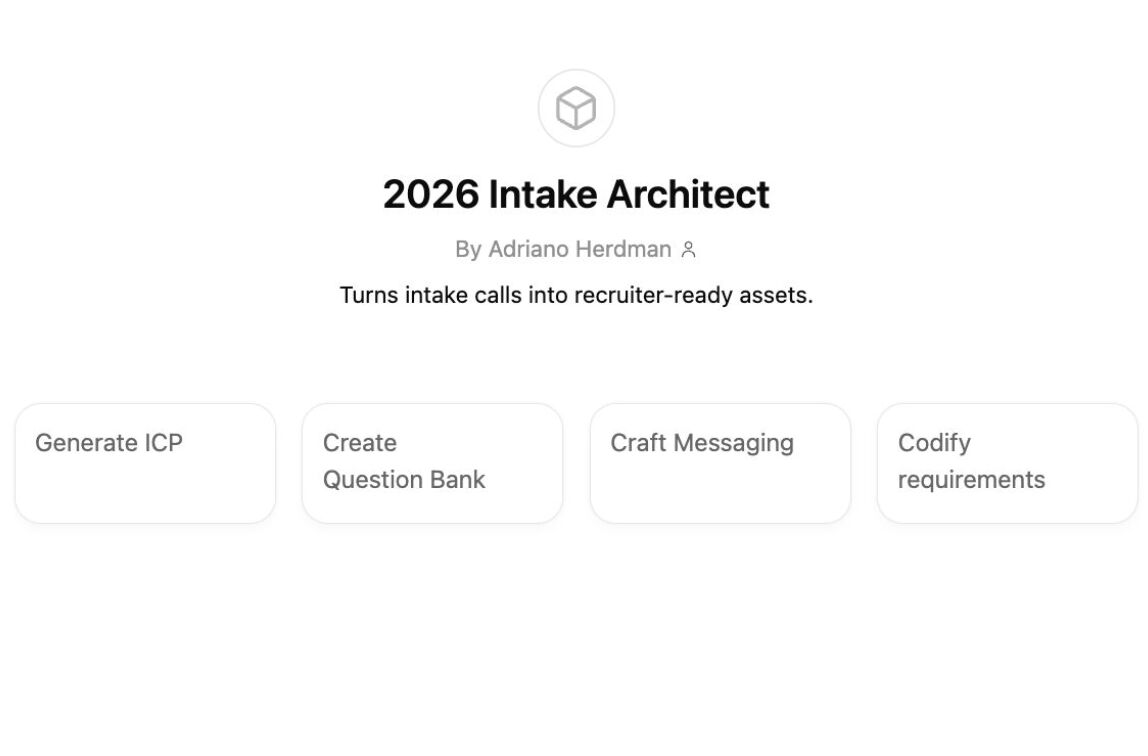Click the cube logo icon
This screenshot has width=1148, height=756.
tap(576, 108)
